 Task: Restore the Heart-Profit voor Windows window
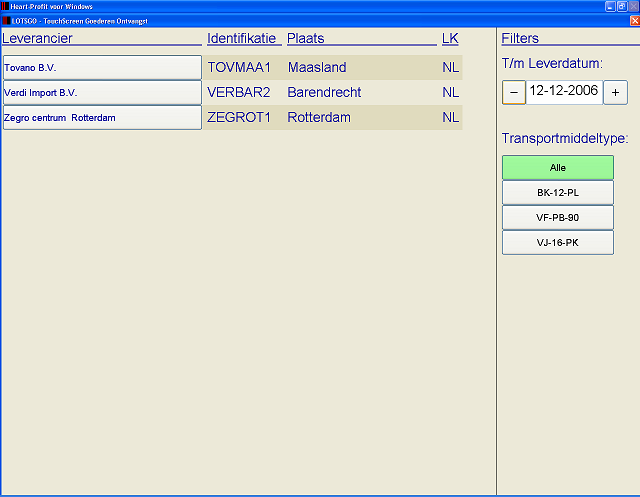(x=622, y=6)
